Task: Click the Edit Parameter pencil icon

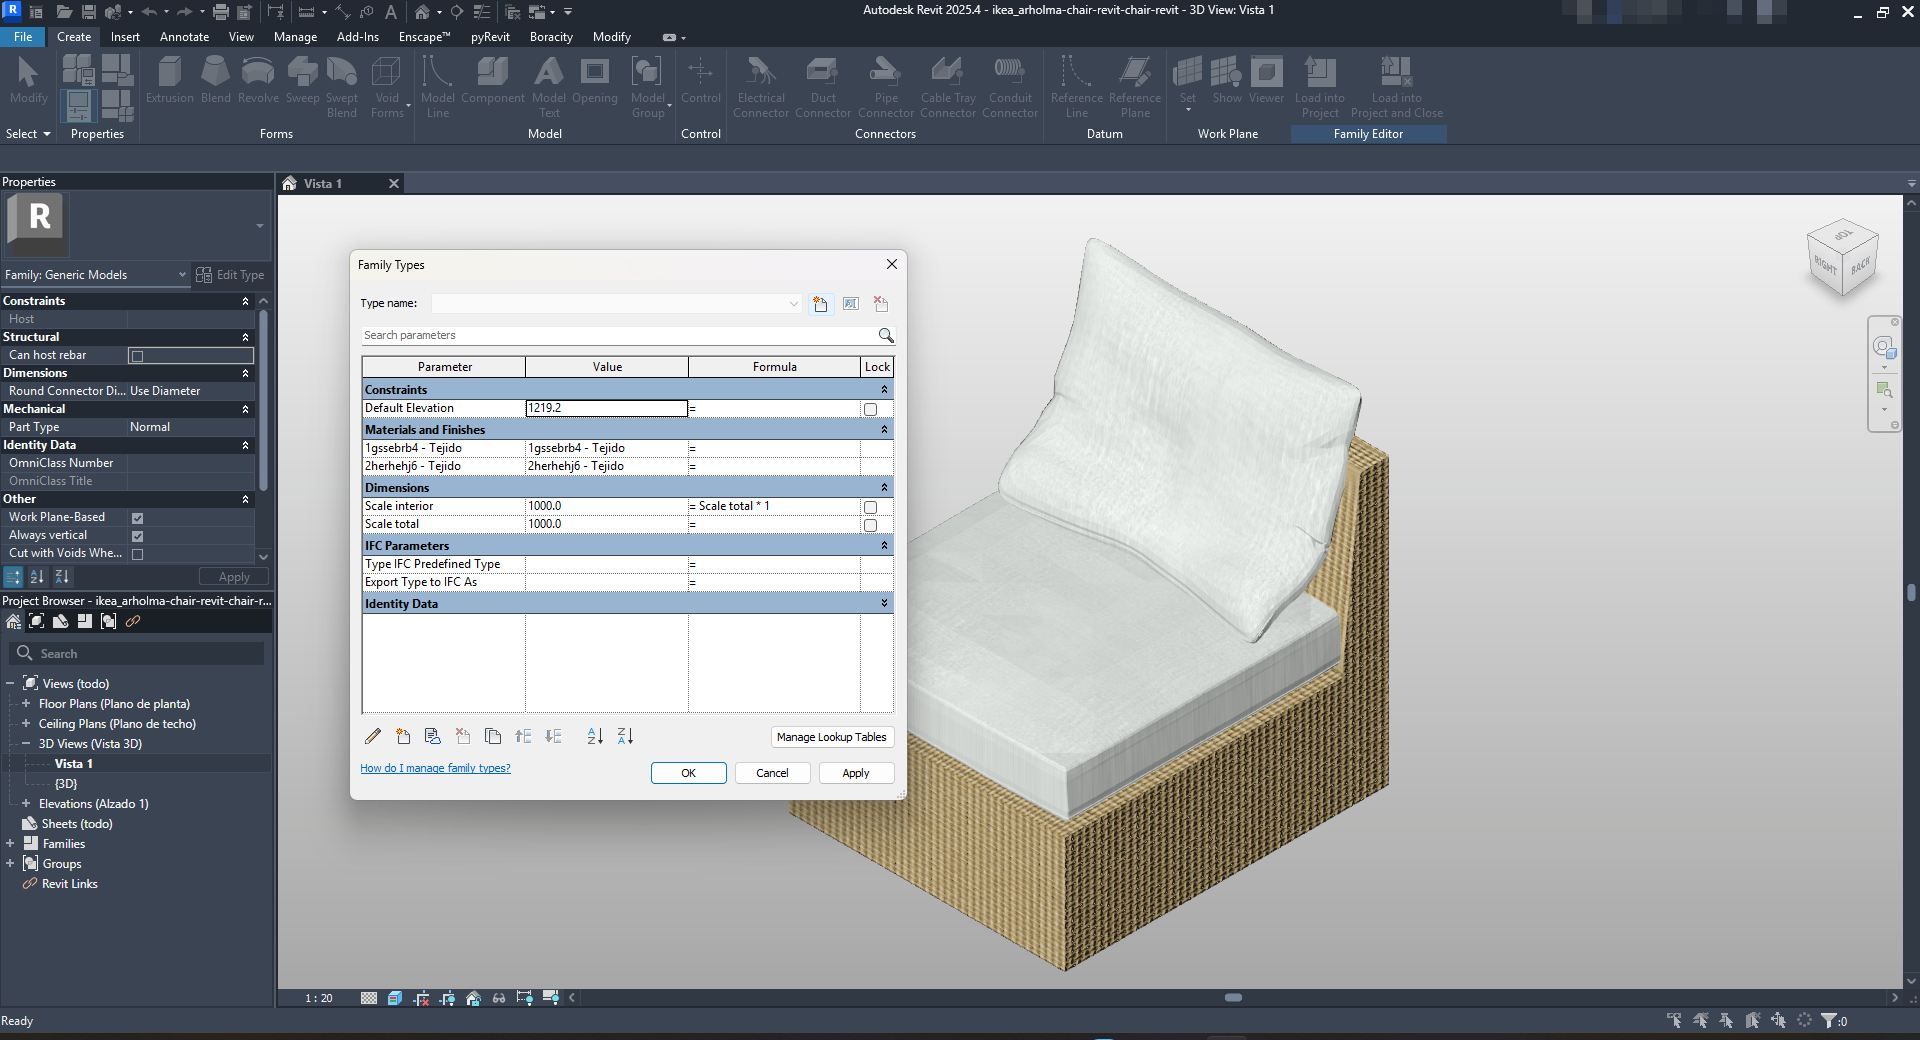Action: [373, 736]
